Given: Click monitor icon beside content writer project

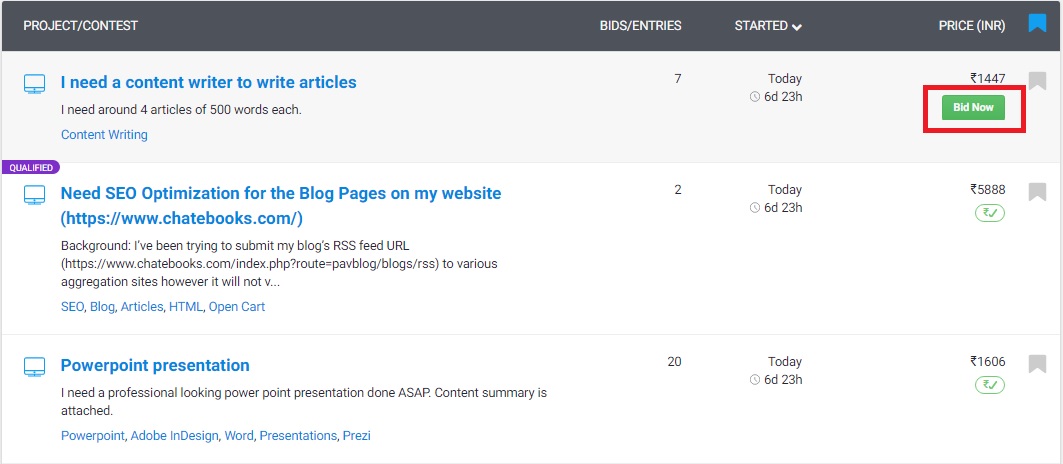Looking at the screenshot, I should (35, 84).
